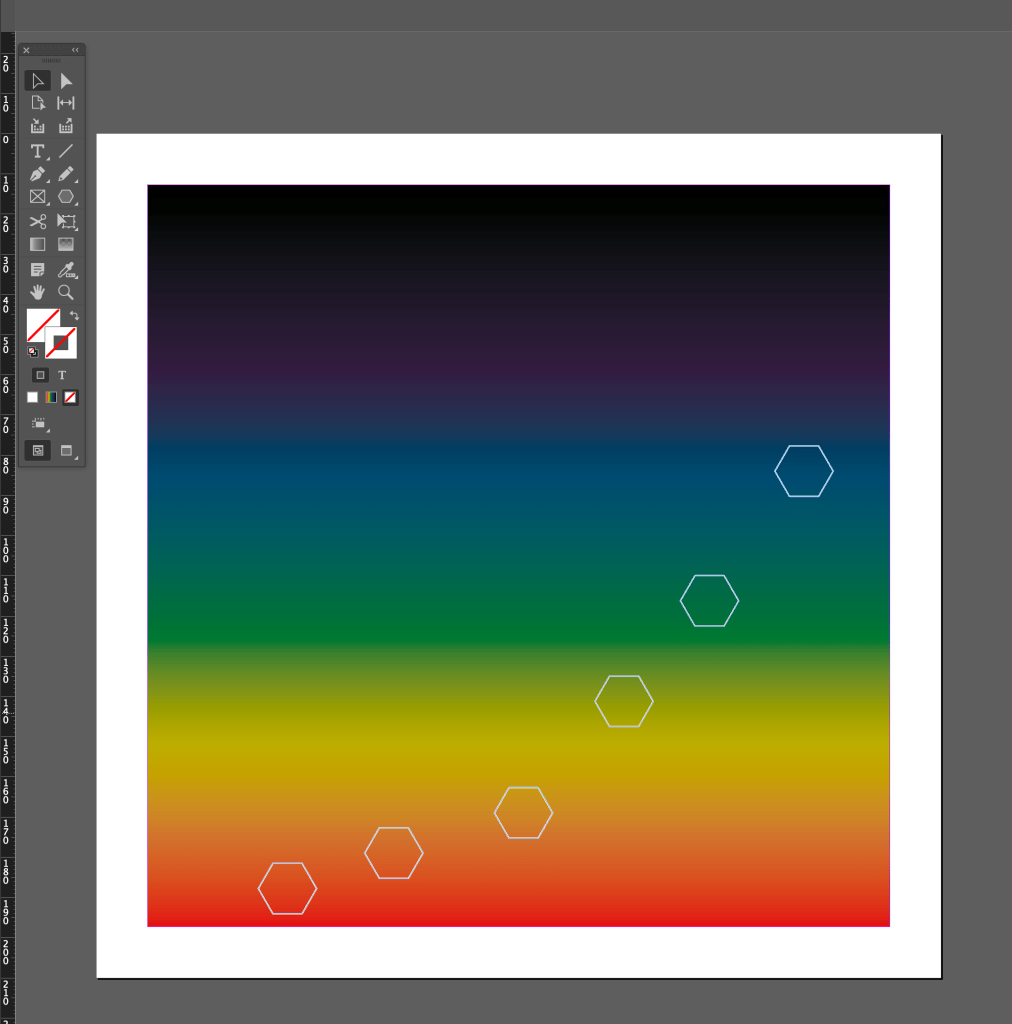The image size is (1012, 1024).
Task: Collapse the tools panel with double chevron
Action: [x=75, y=50]
